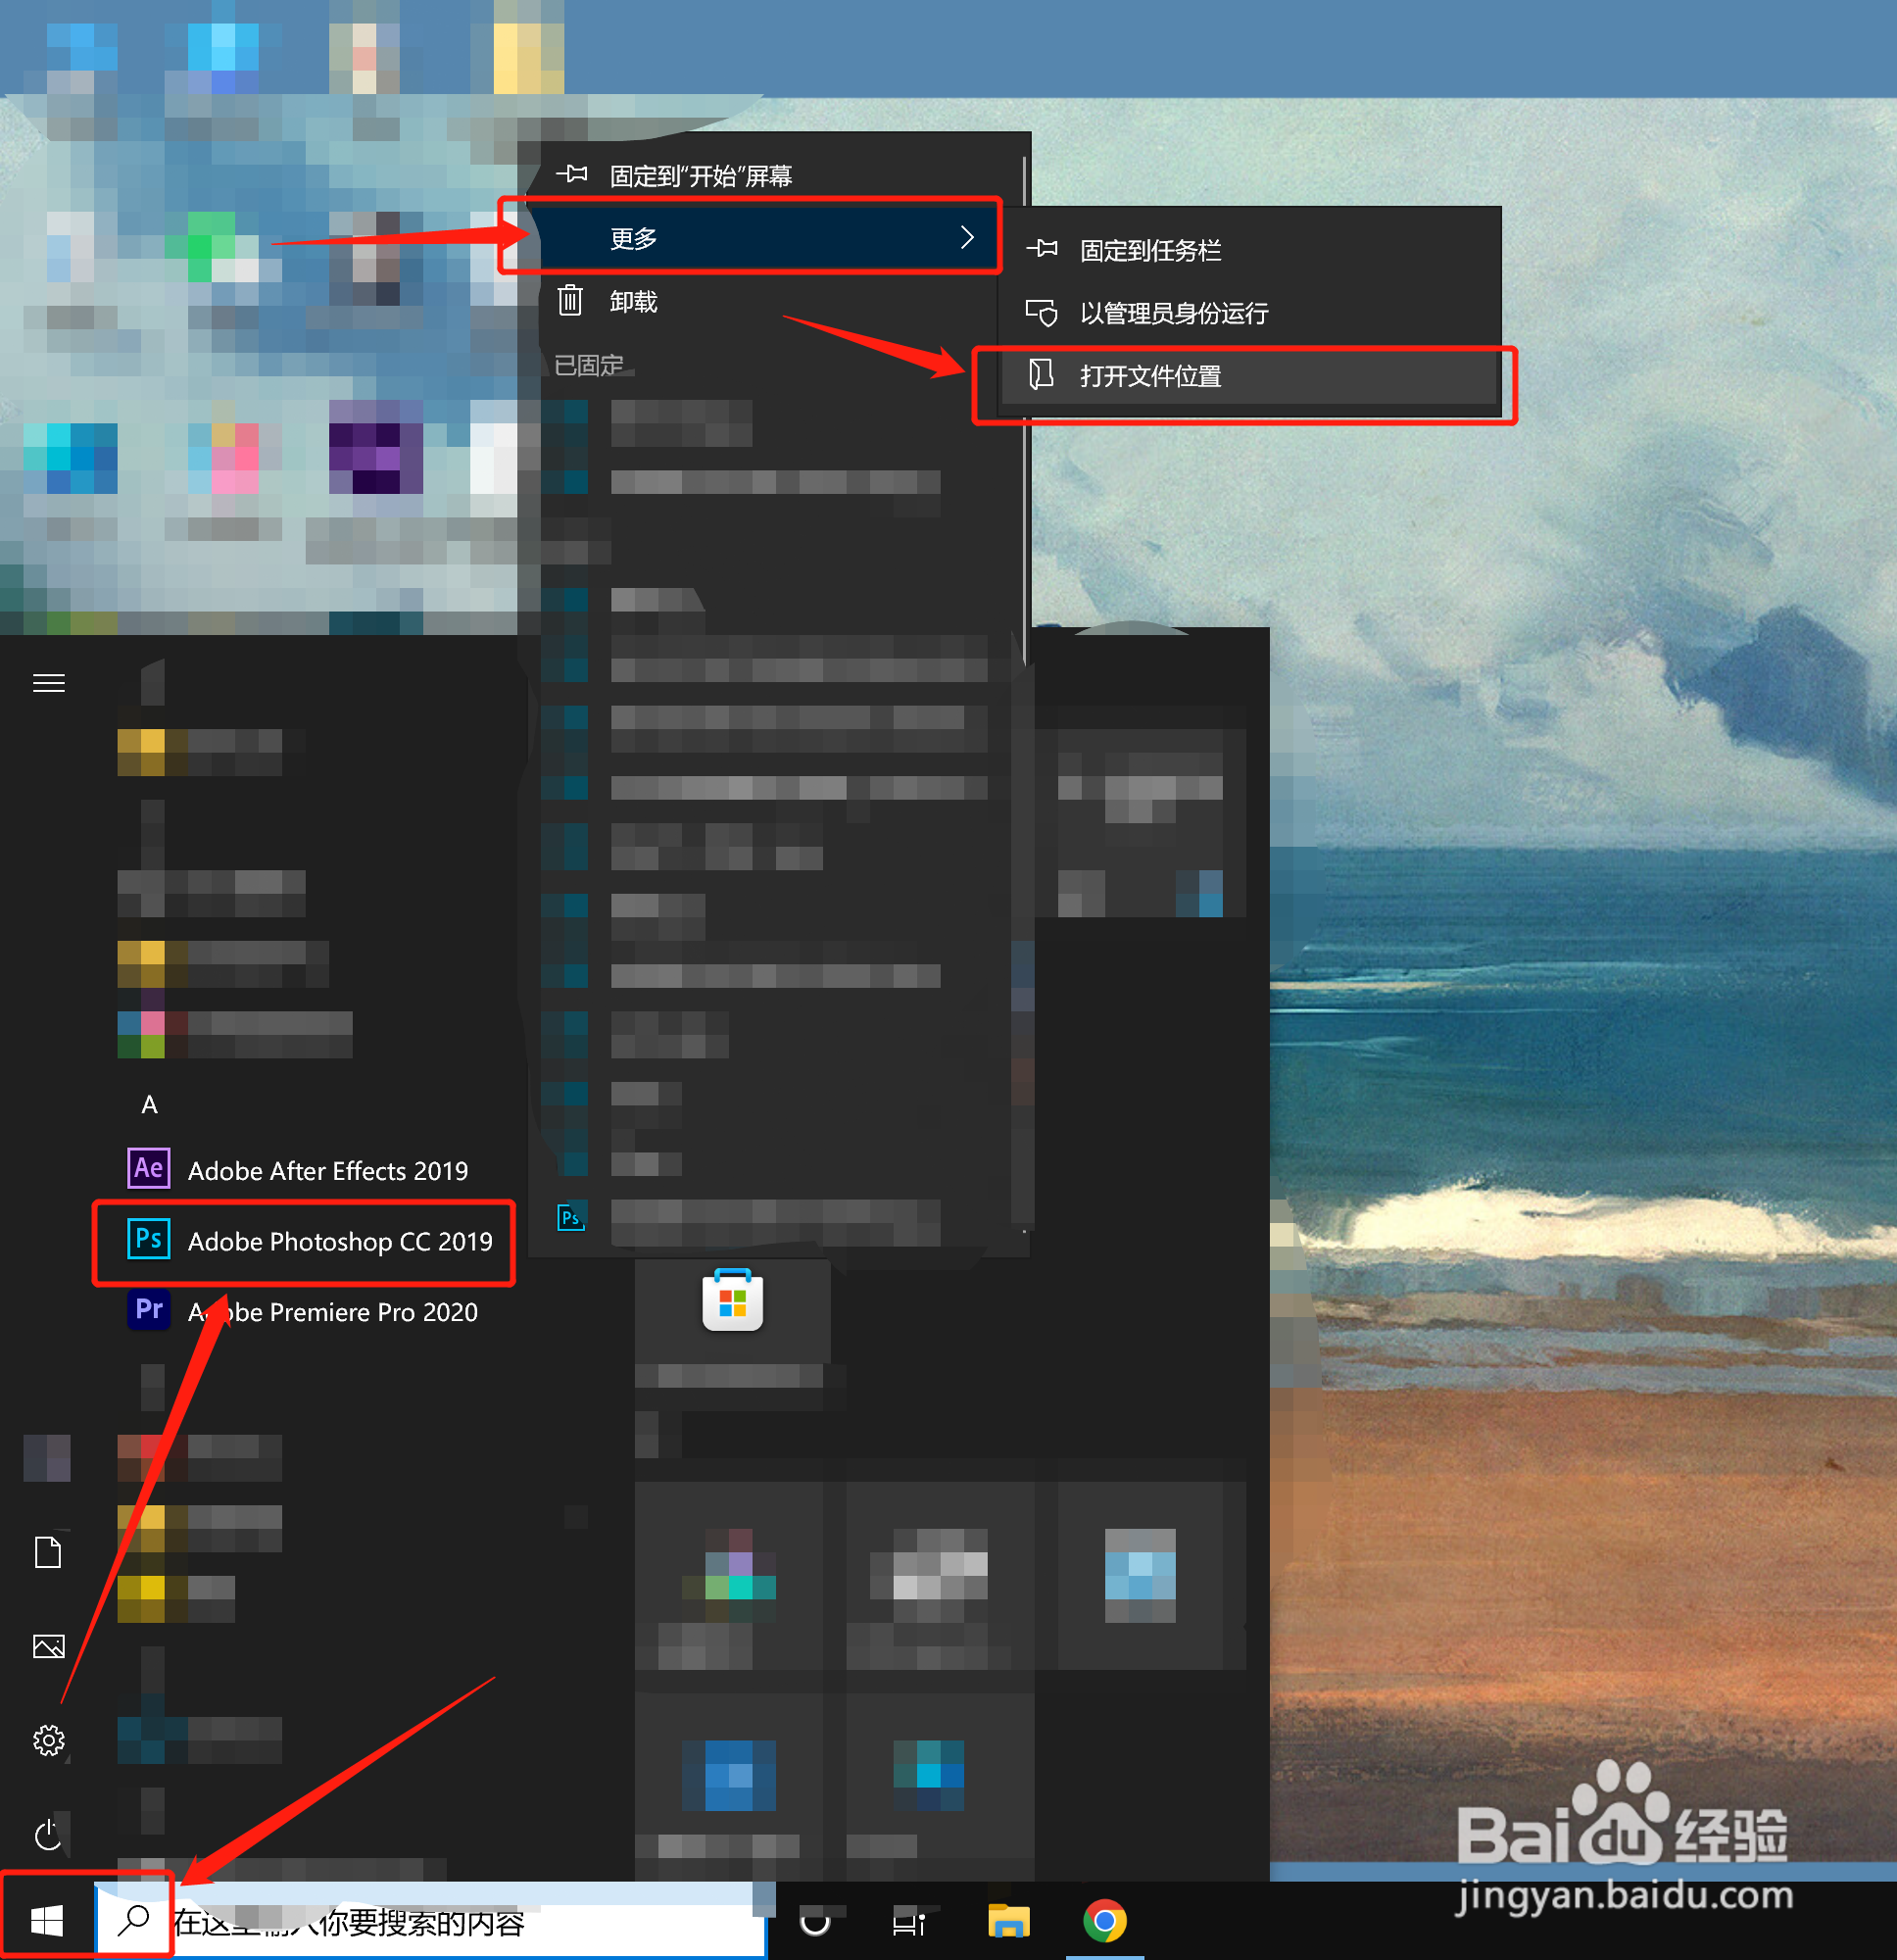This screenshot has height=1960, width=1897.
Task: Open Pictures from the Start sidebar
Action: (48, 1646)
